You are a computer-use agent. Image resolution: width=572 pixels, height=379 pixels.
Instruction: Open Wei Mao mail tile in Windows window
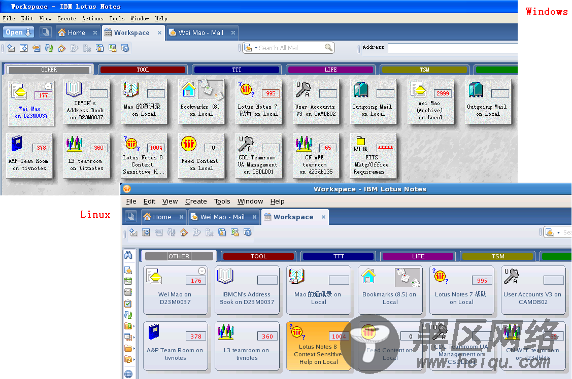[x=31, y=103]
